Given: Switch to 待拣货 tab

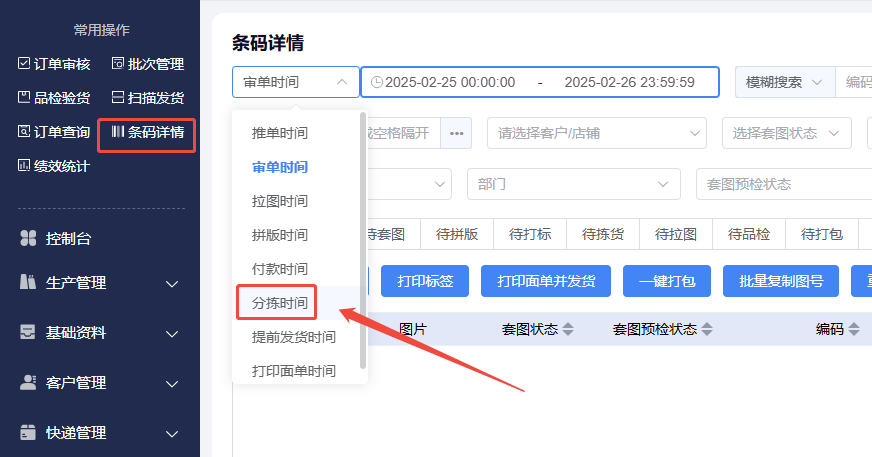Looking at the screenshot, I should point(602,234).
